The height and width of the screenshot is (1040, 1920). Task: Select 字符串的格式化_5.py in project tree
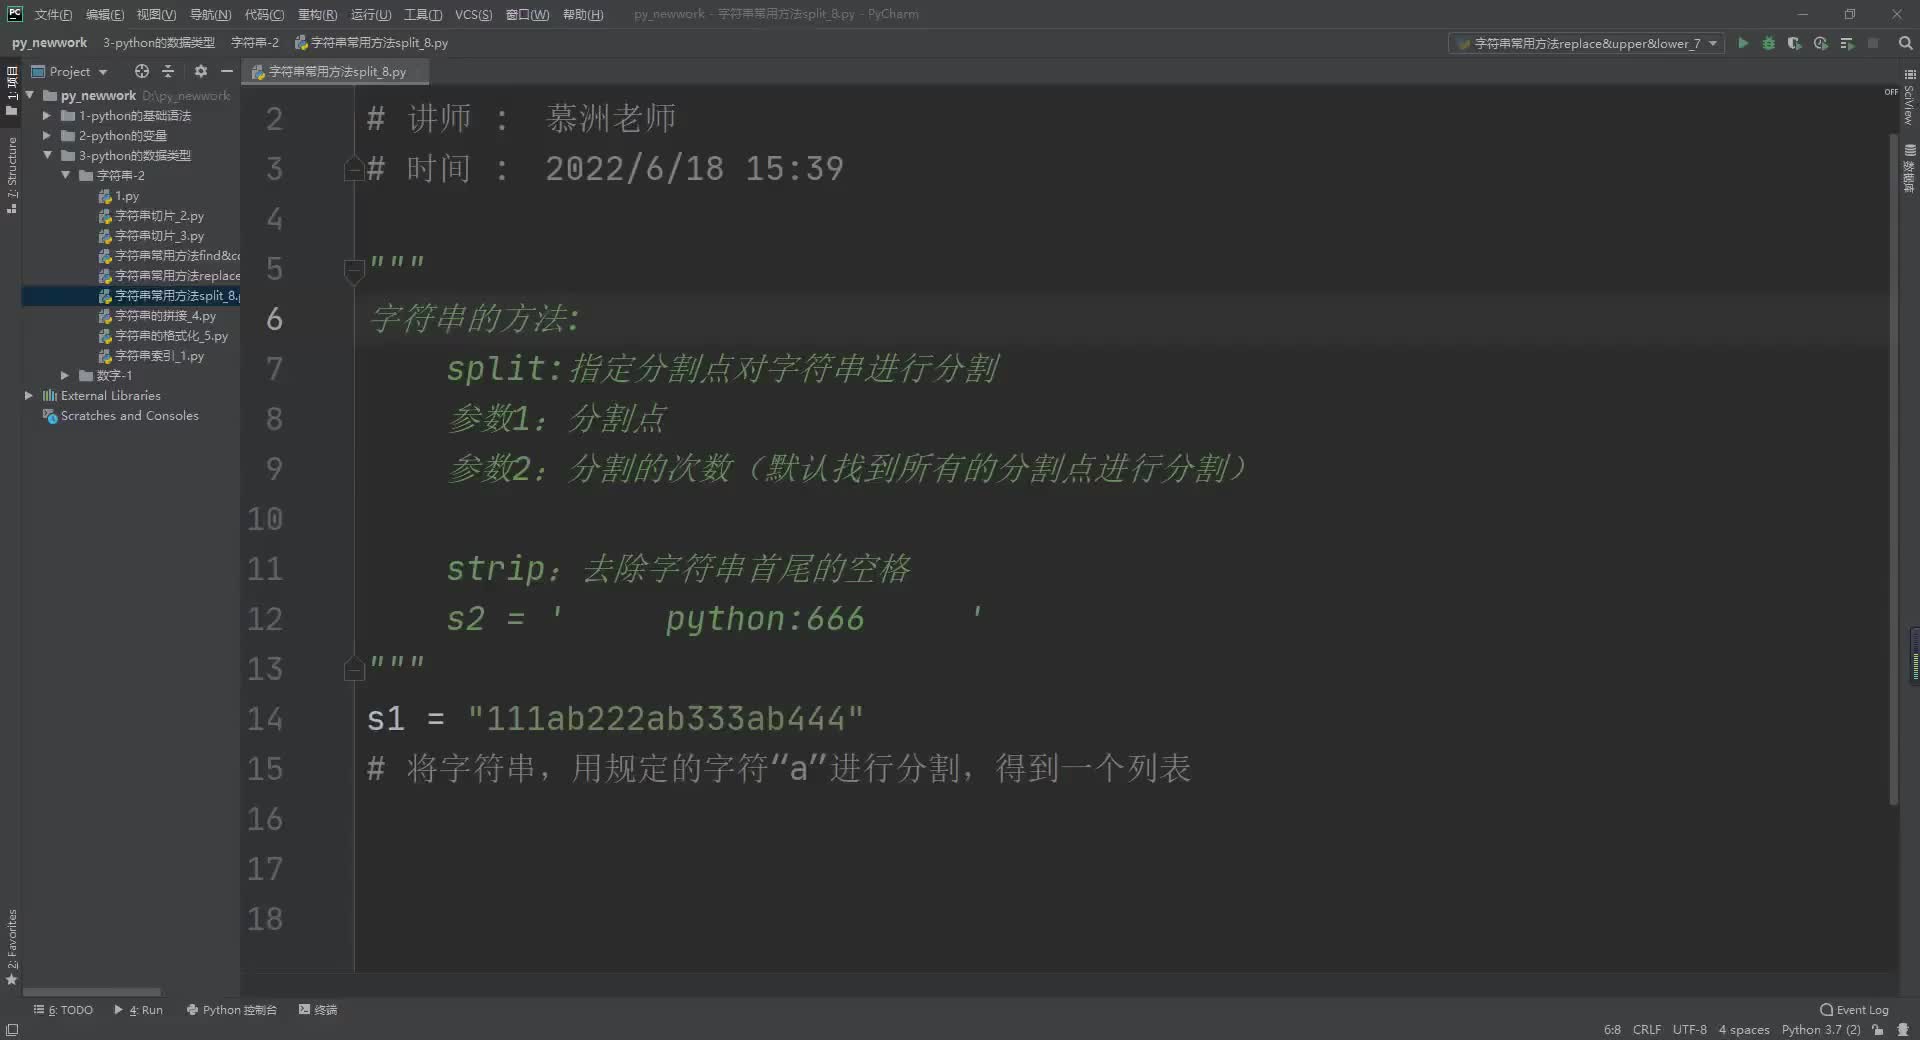pyautogui.click(x=163, y=336)
